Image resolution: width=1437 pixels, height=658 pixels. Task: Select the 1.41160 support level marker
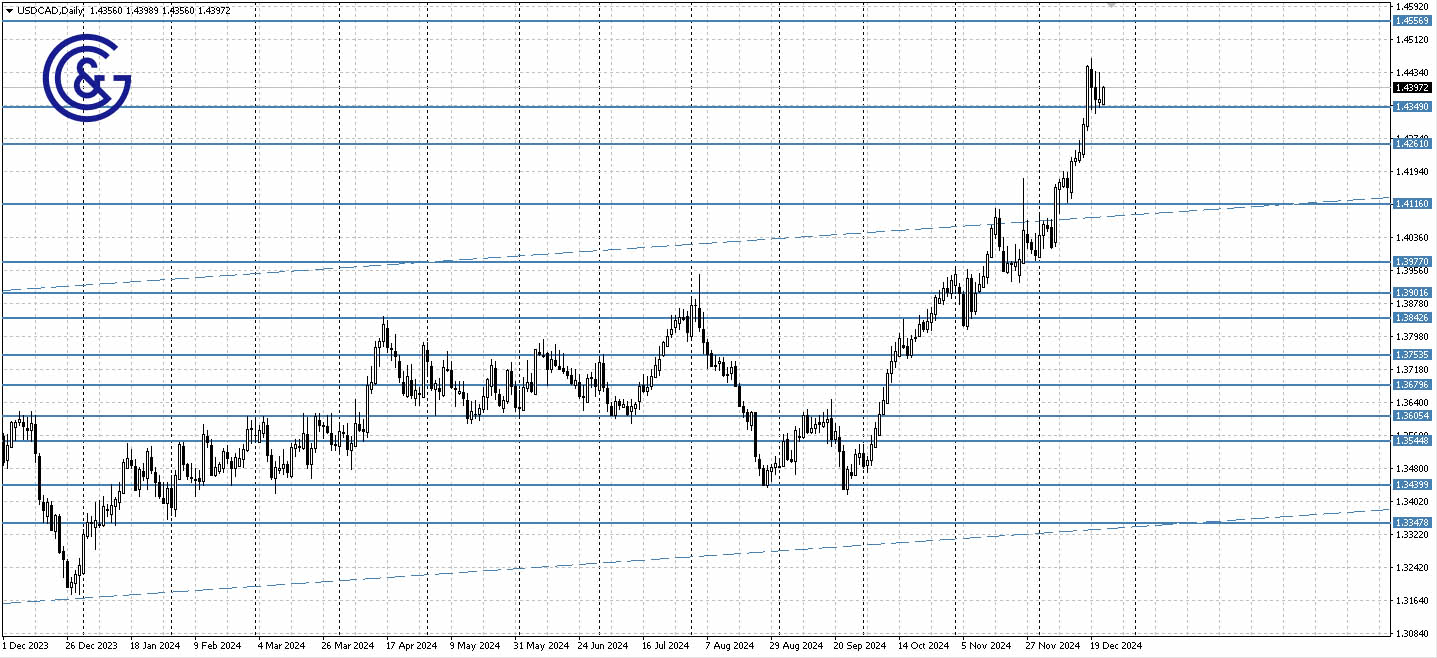tap(1413, 203)
